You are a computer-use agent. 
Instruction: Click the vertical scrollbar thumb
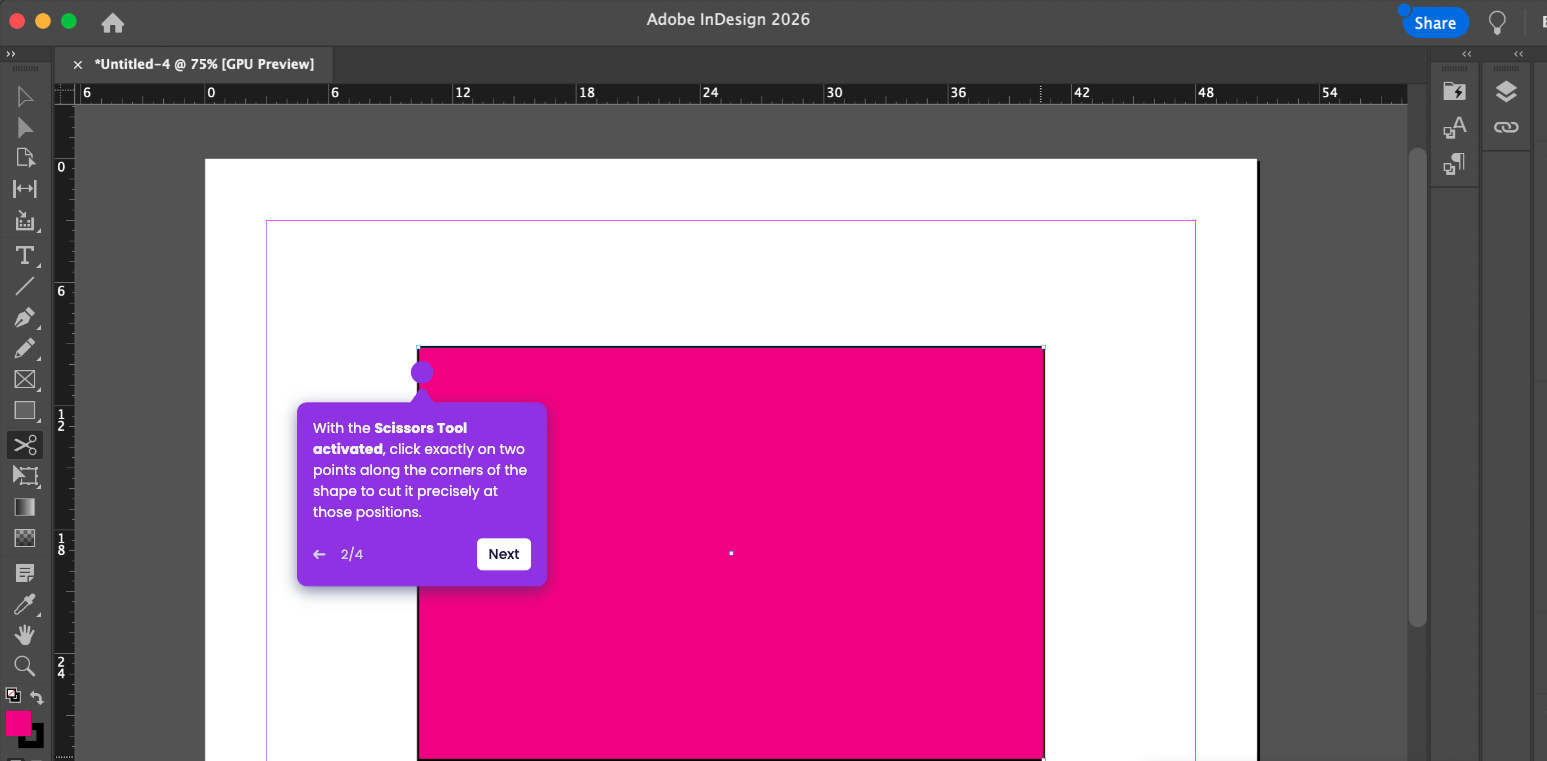coord(1417,387)
